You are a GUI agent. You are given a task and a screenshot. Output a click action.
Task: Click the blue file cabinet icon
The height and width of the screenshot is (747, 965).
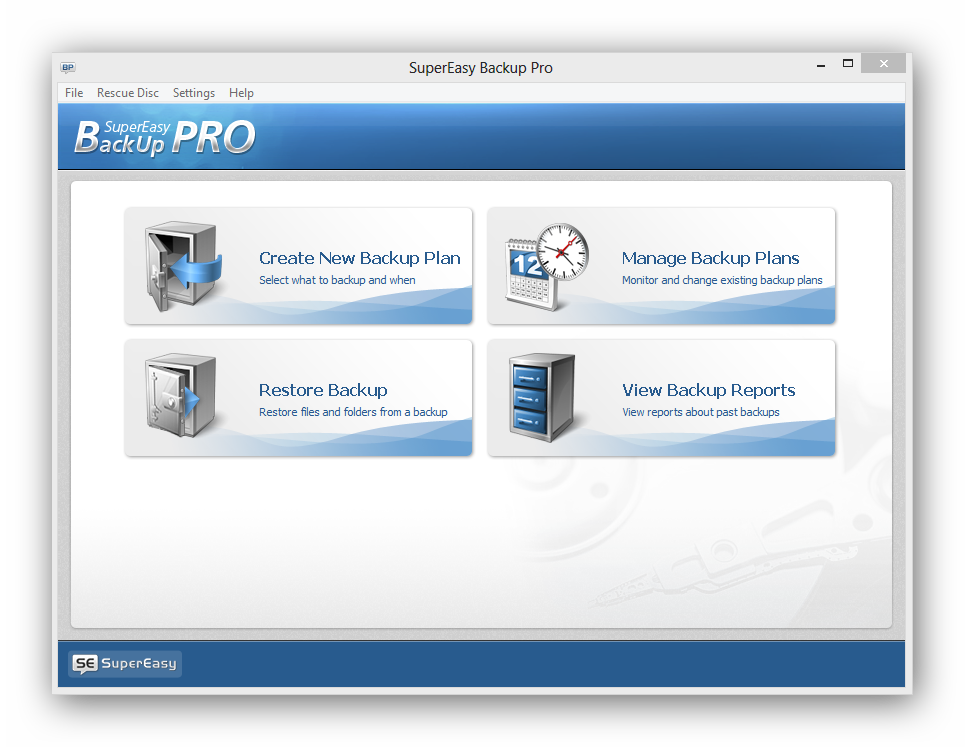[542, 397]
